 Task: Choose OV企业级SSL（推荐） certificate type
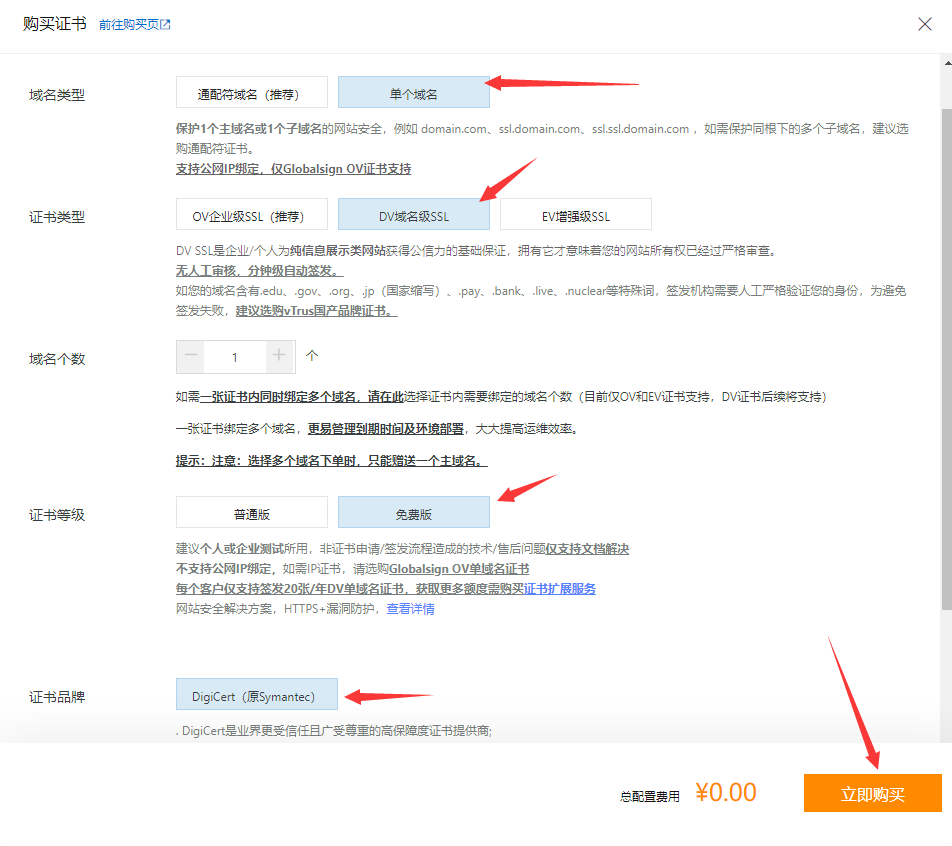pyautogui.click(x=251, y=214)
